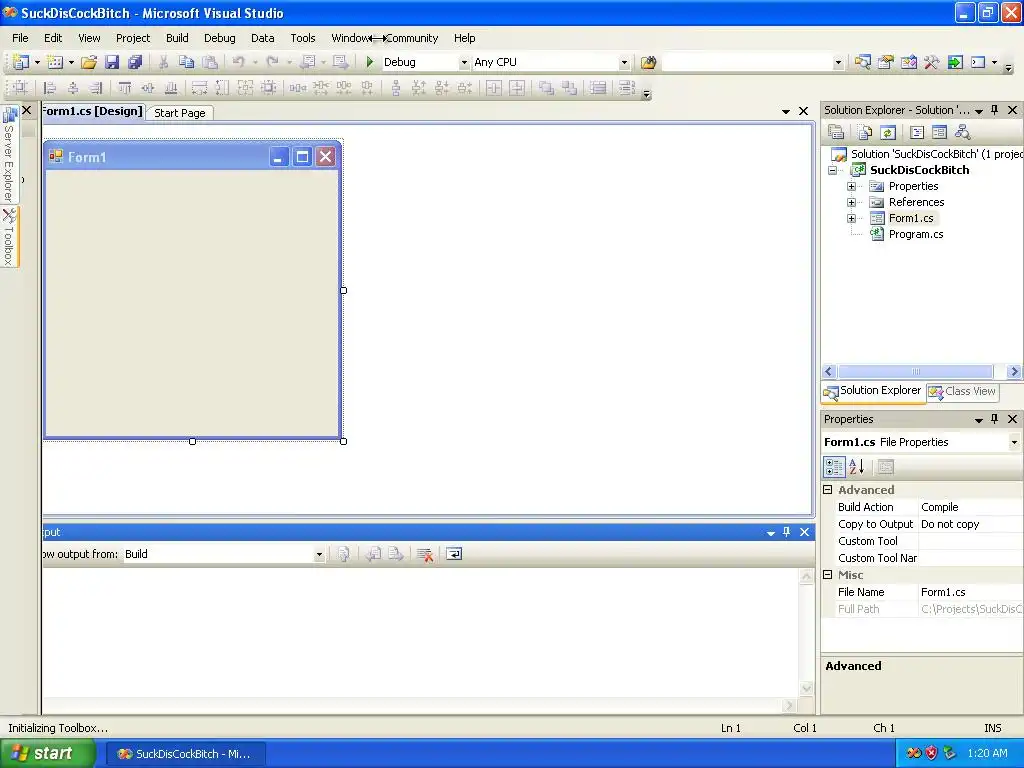1024x768 pixels.
Task: Click the Paste clipboard icon
Action: (x=210, y=62)
